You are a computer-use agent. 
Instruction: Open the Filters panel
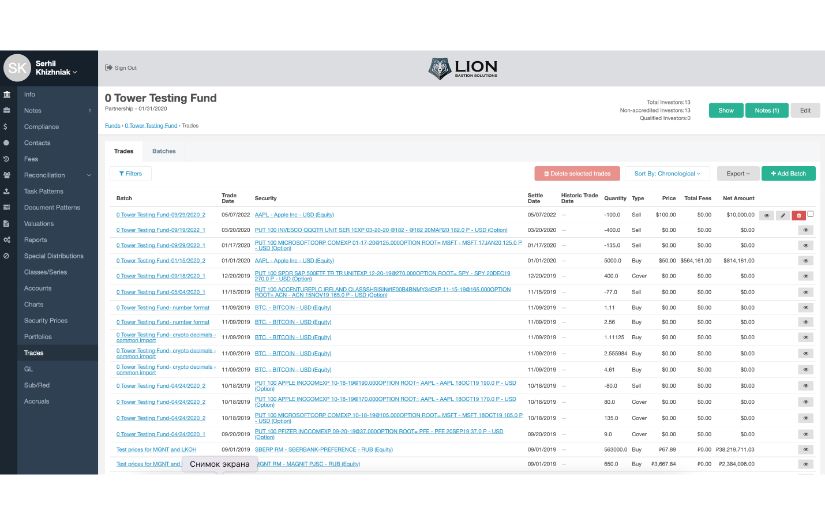pos(130,174)
